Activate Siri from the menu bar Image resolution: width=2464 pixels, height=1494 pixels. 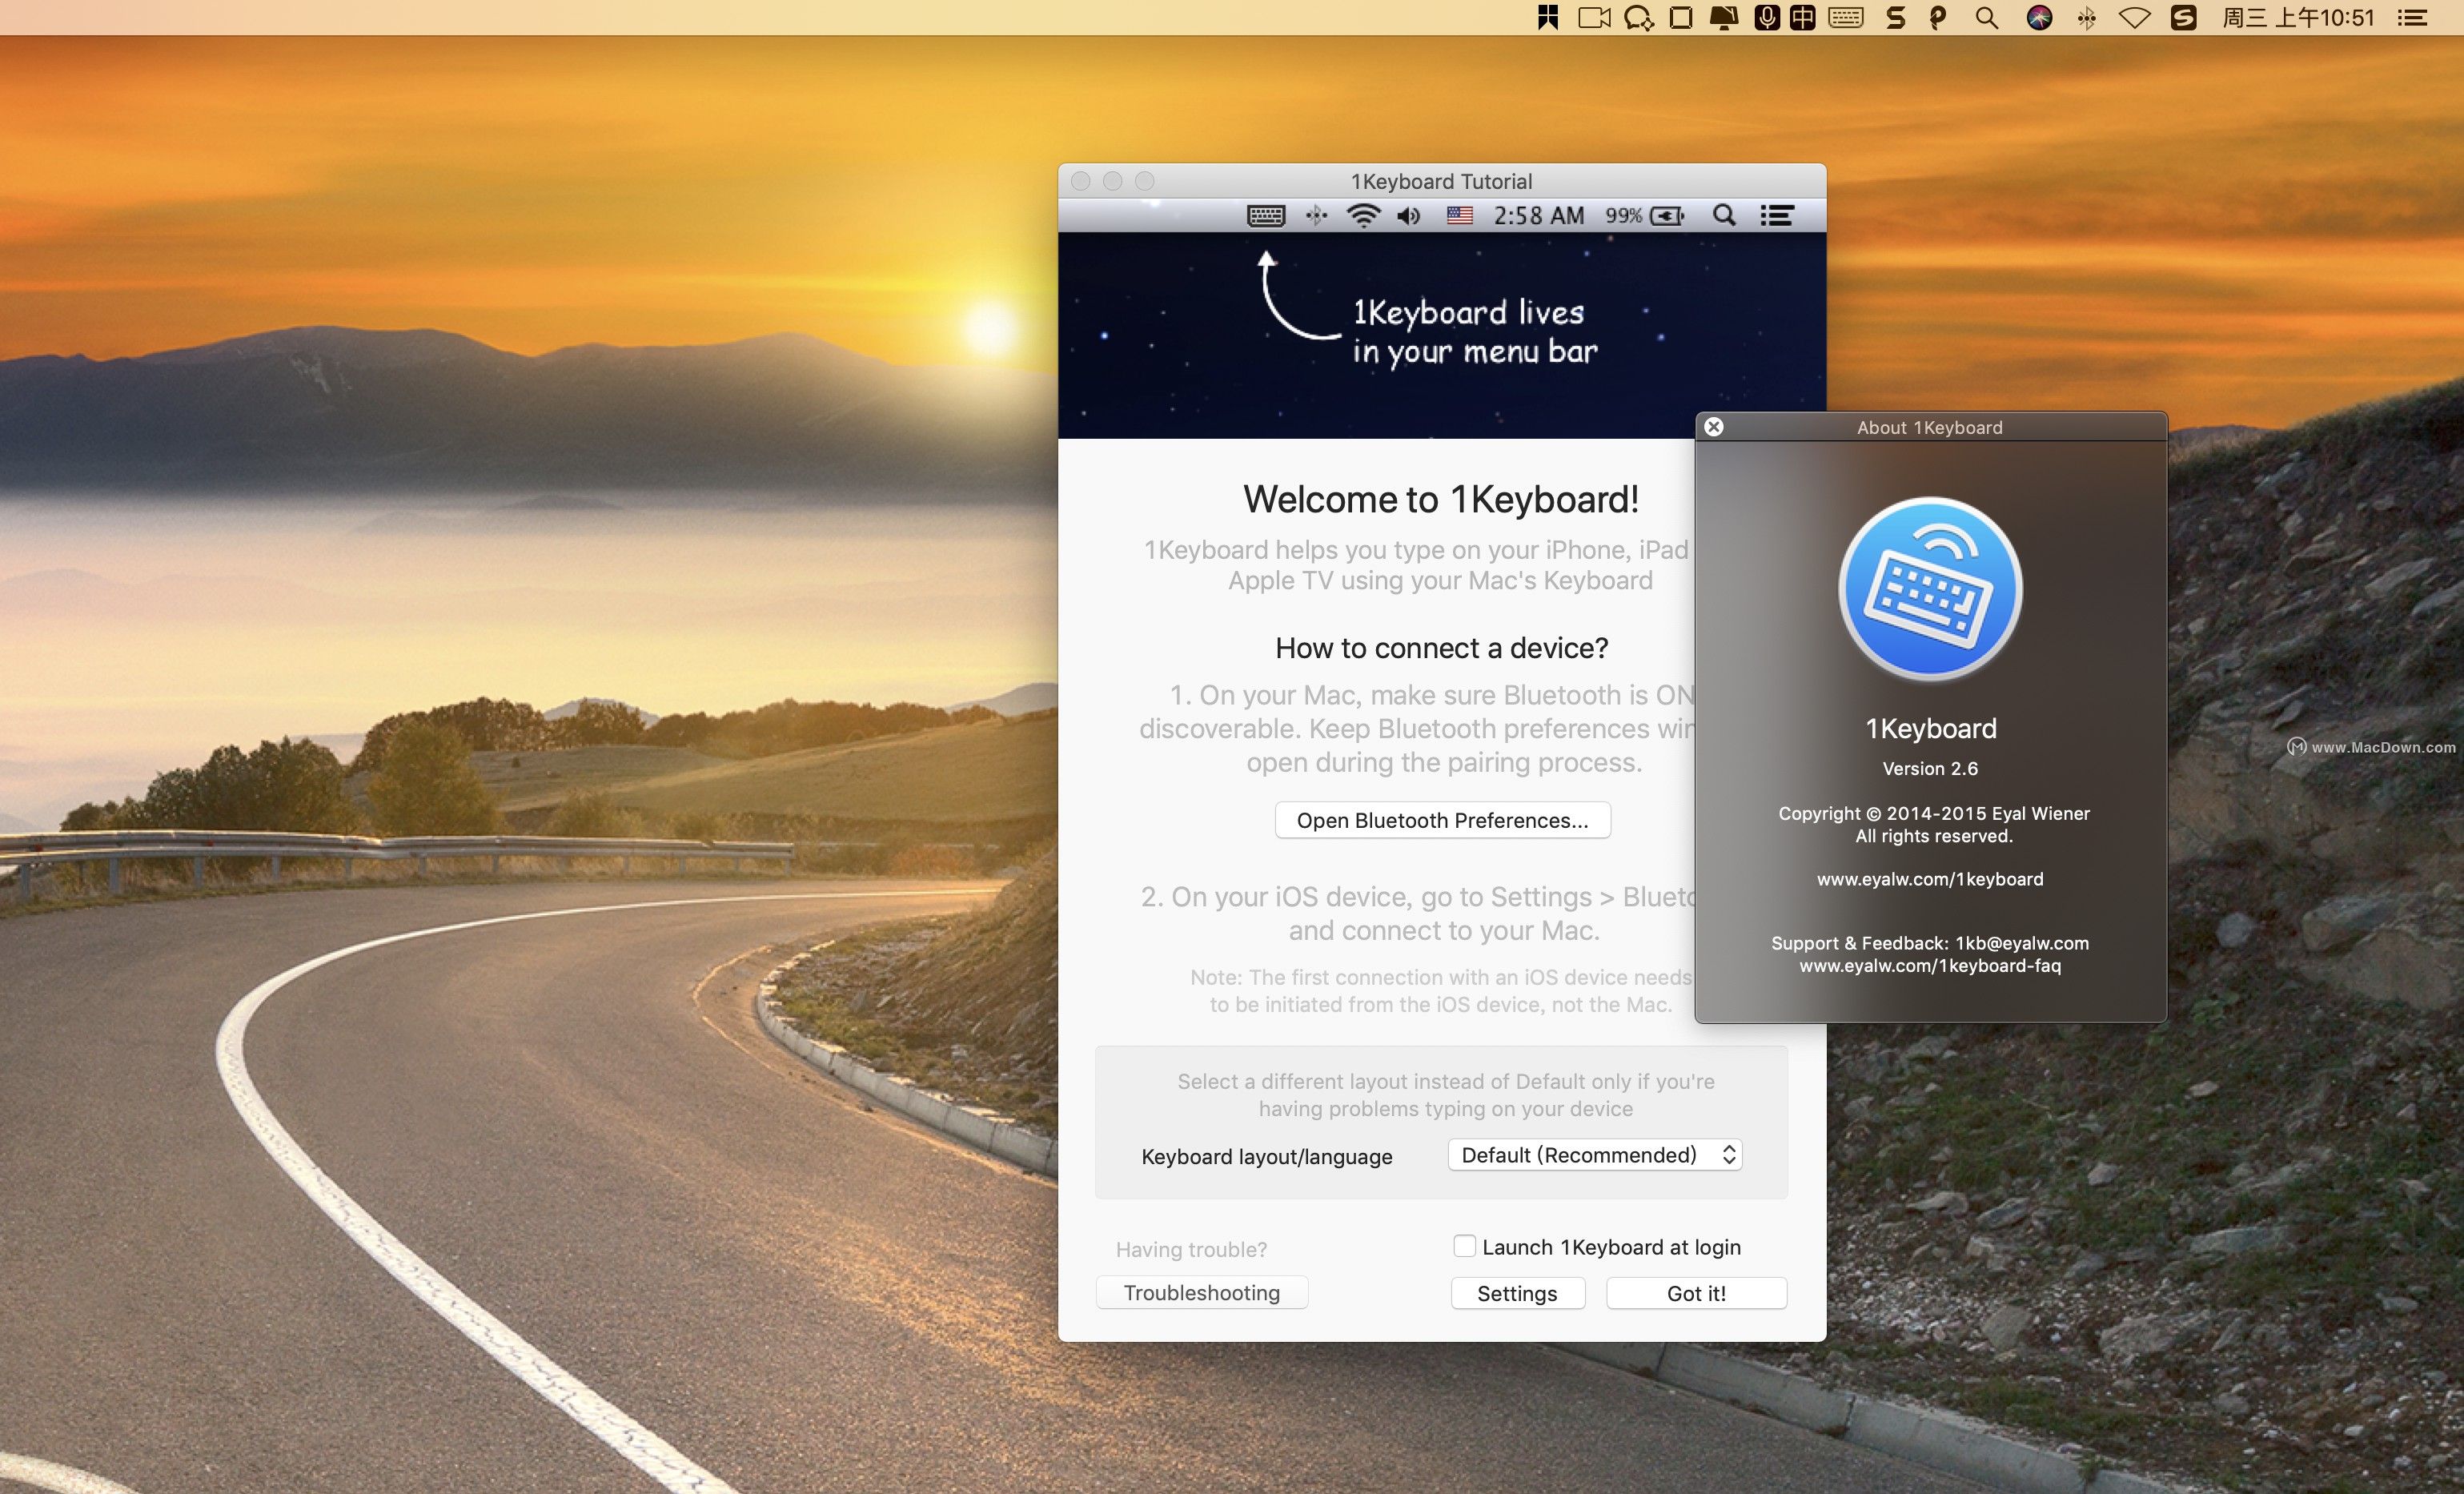pyautogui.click(x=2039, y=17)
